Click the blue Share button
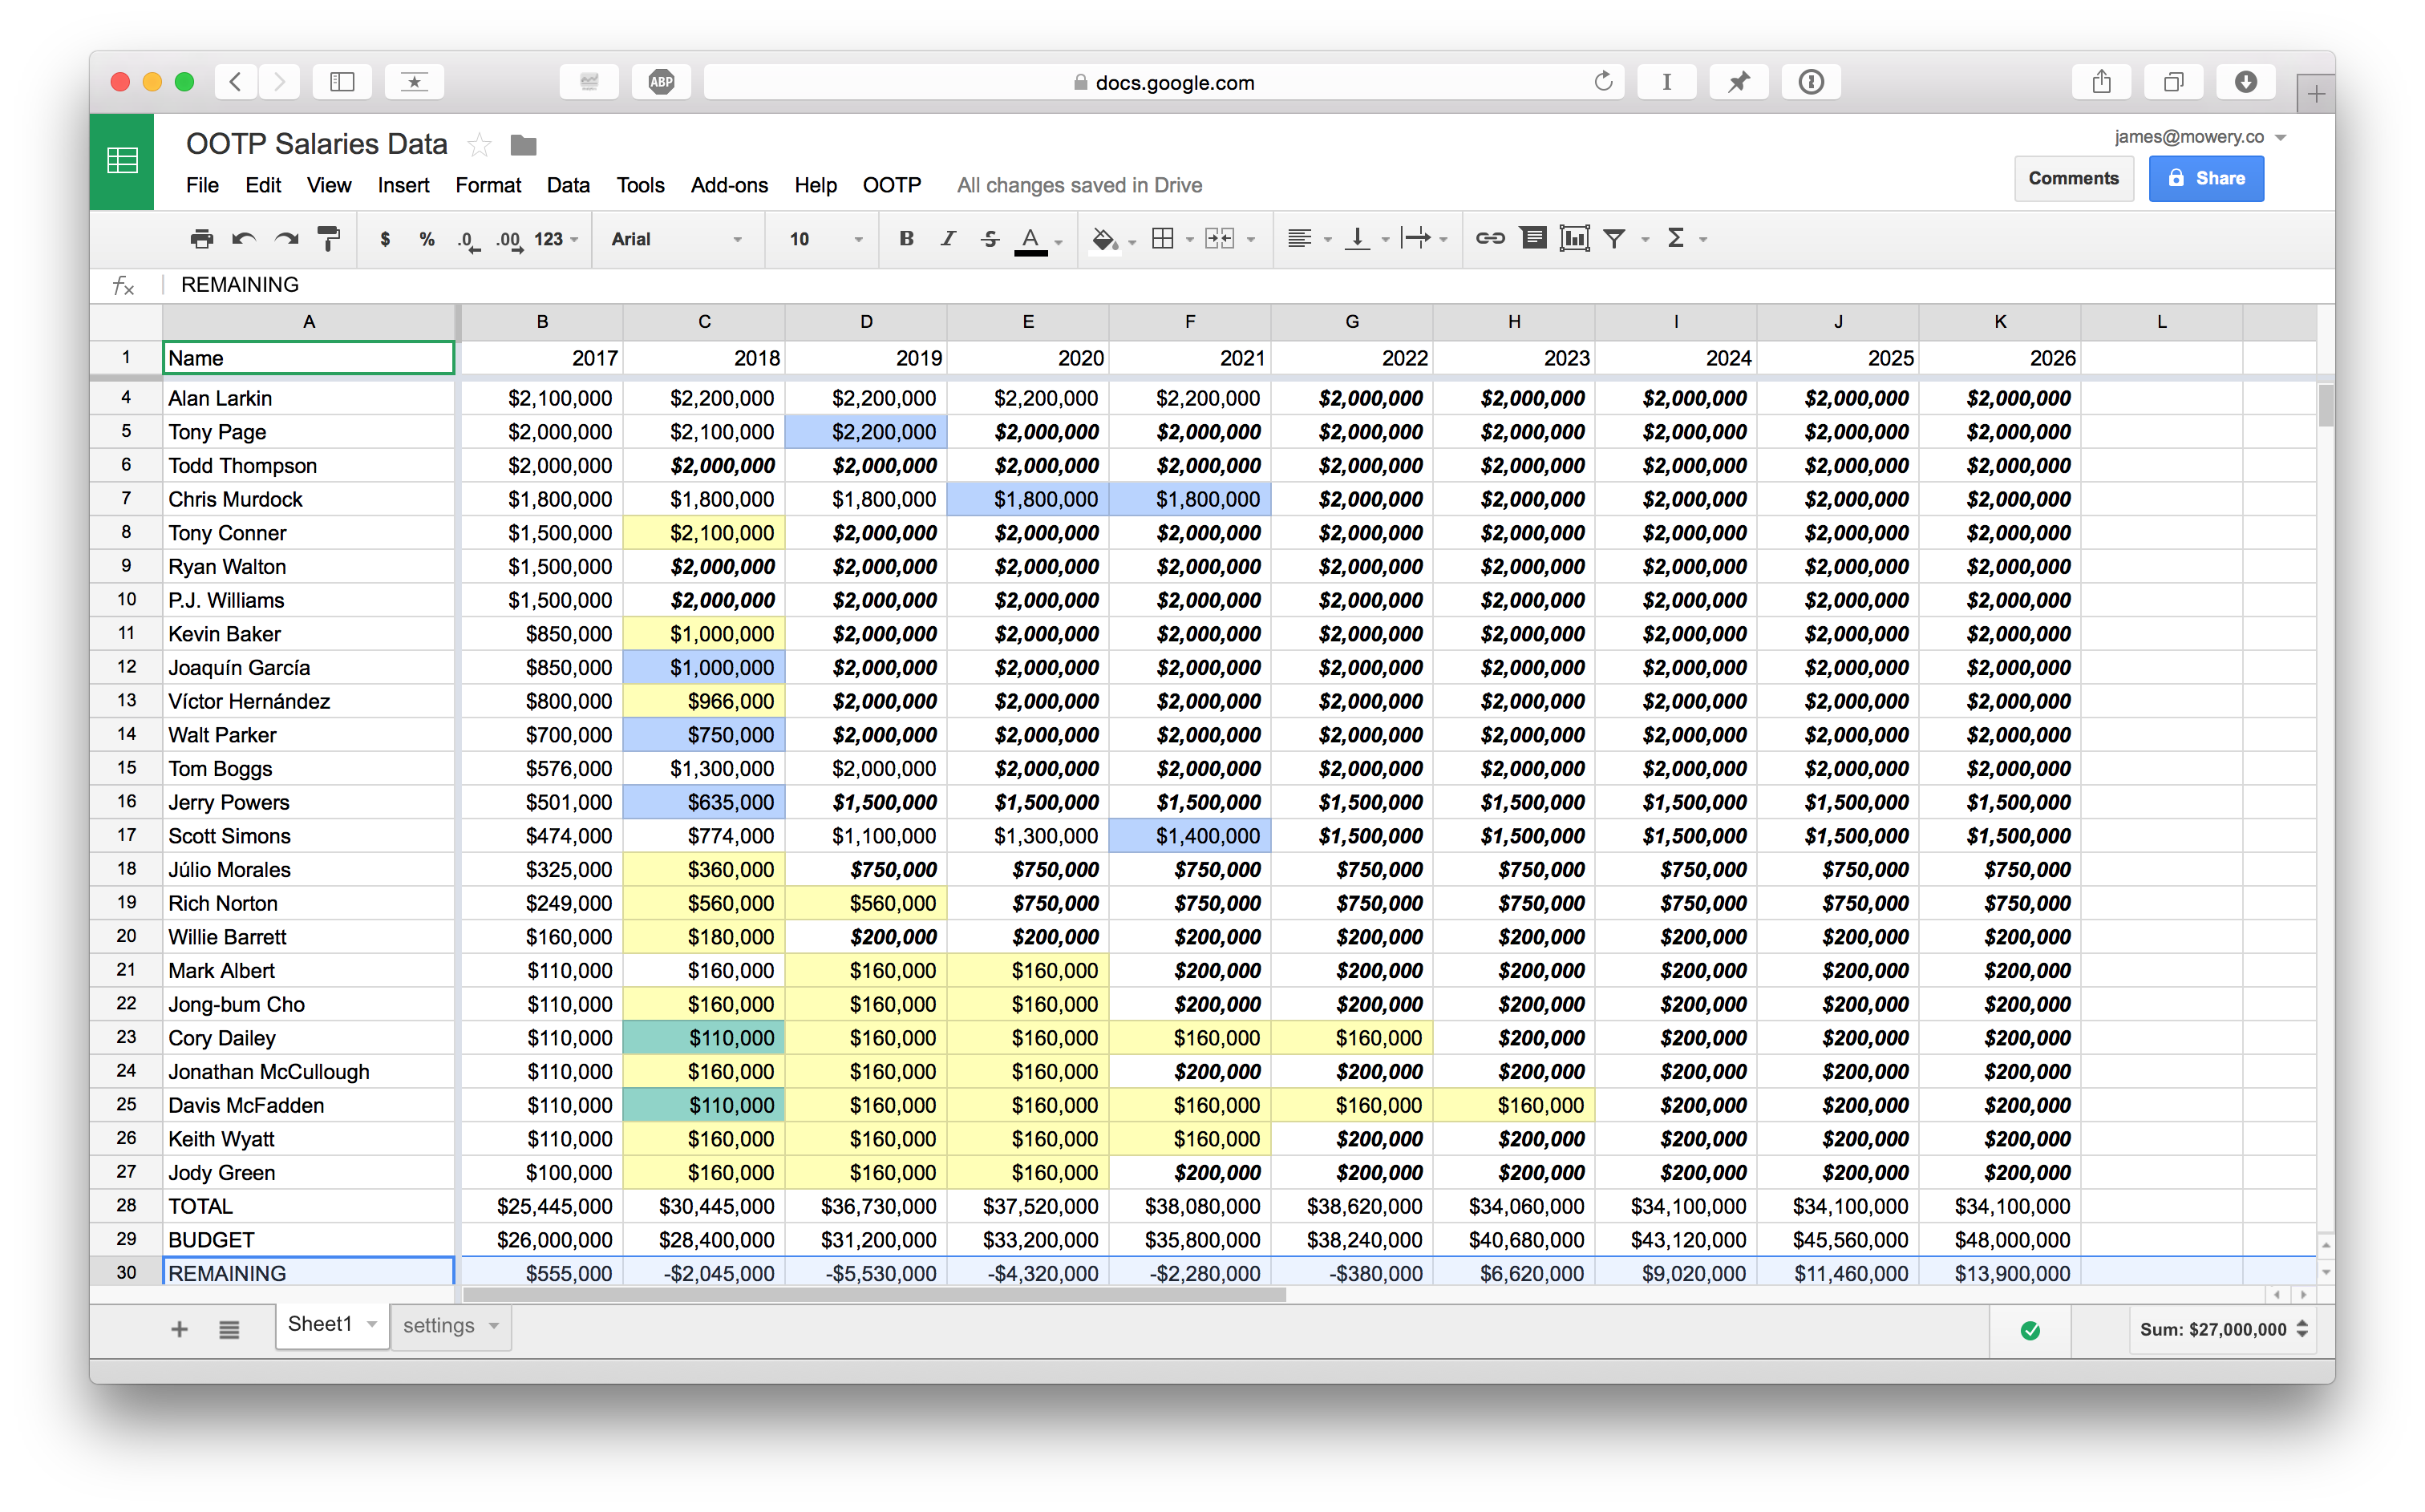The image size is (2425, 1512). pyautogui.click(x=2205, y=178)
